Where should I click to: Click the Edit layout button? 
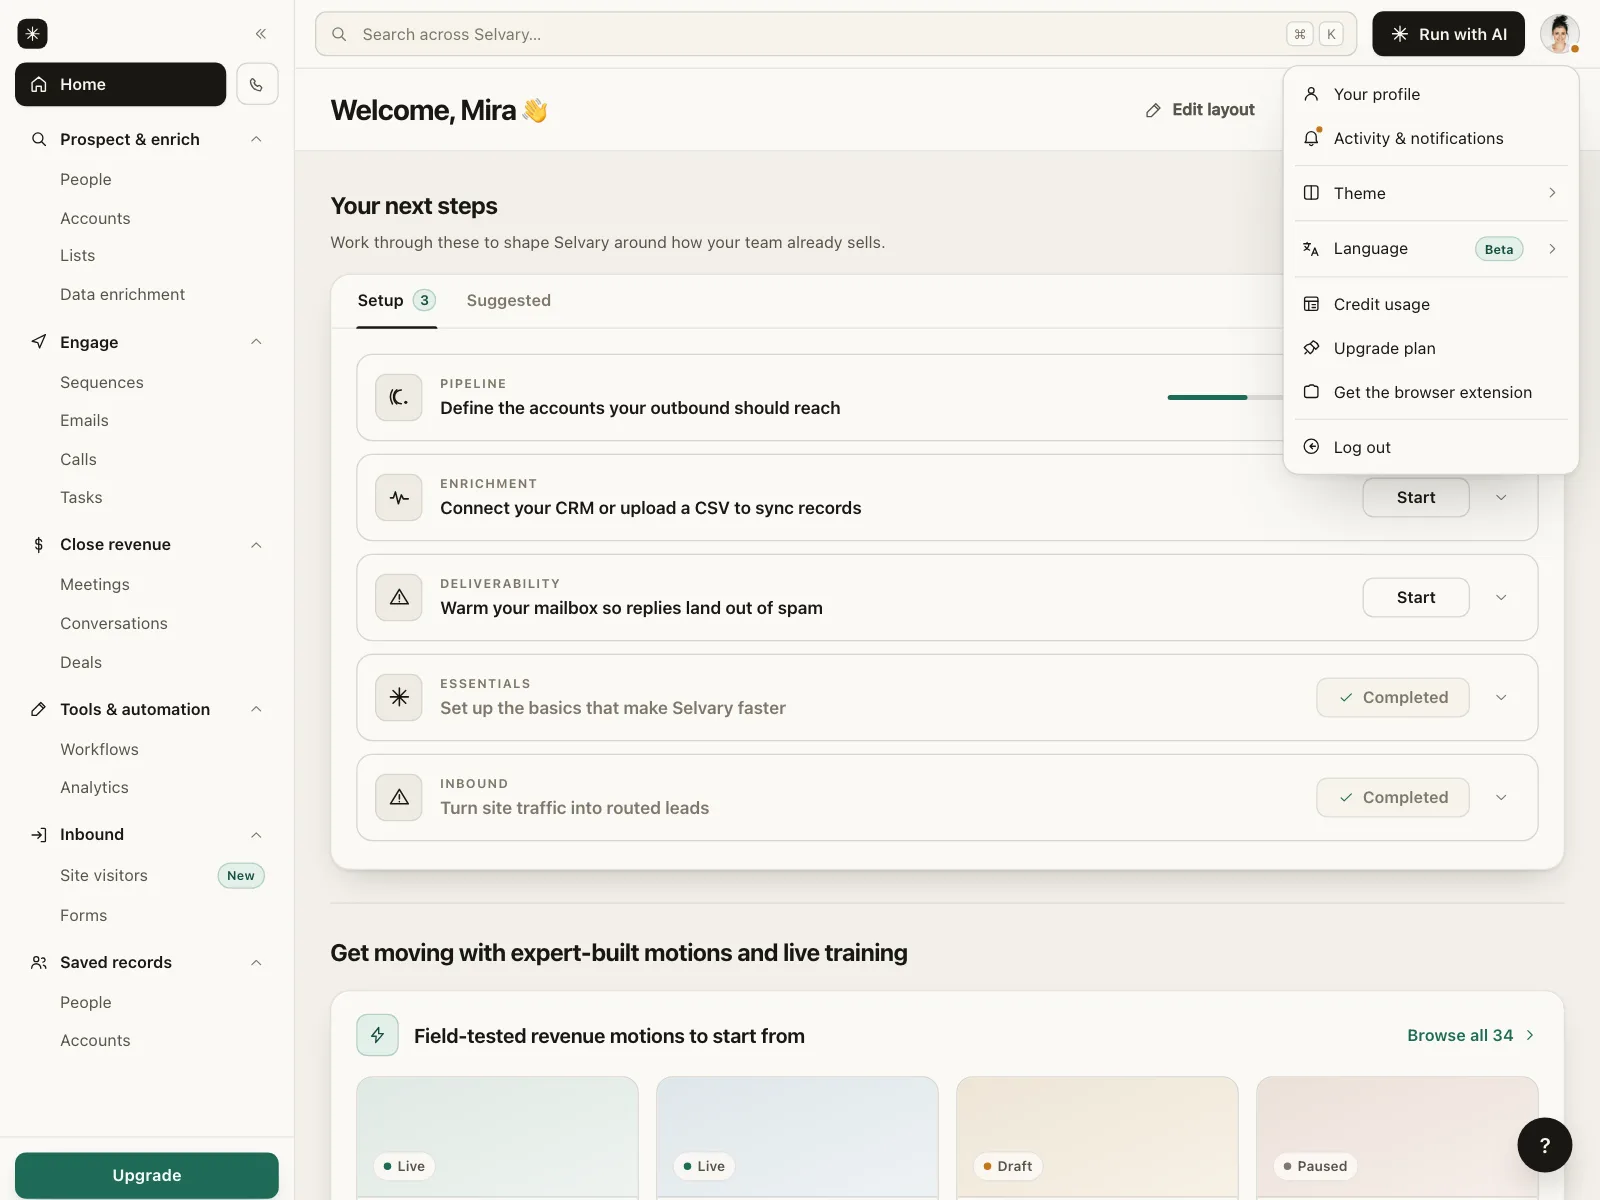pyautogui.click(x=1200, y=110)
